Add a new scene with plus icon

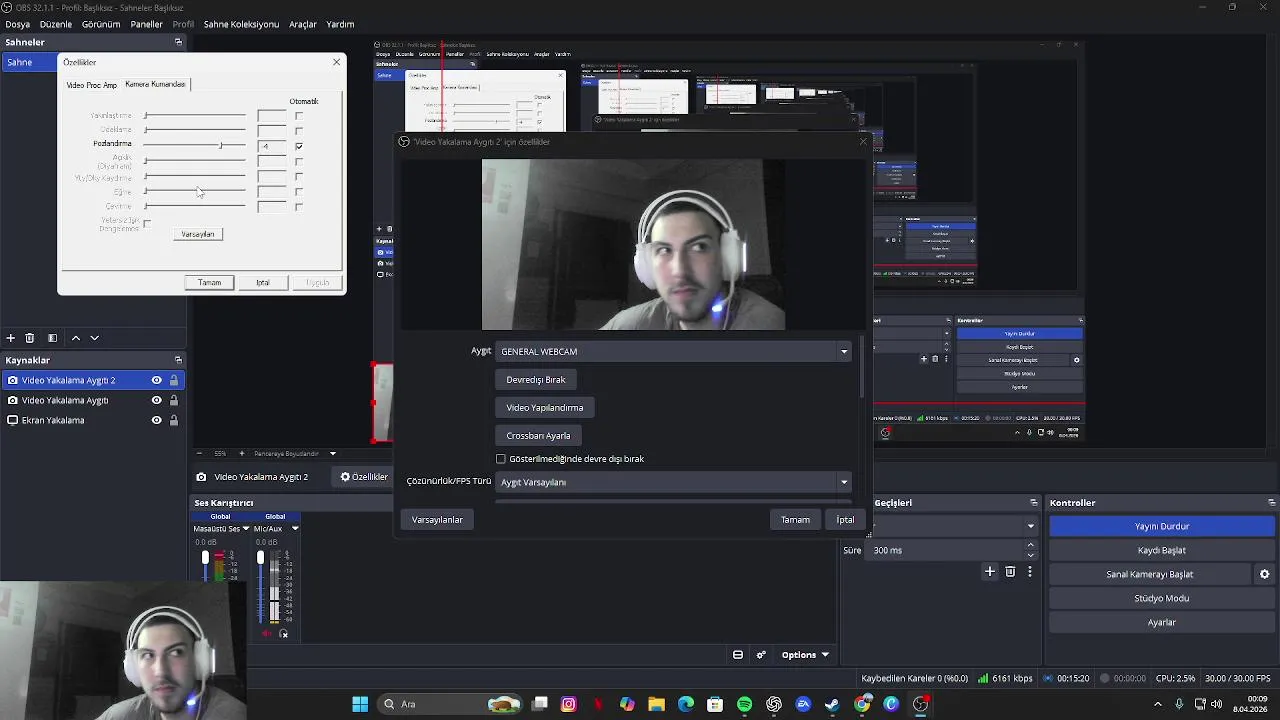click(10, 338)
